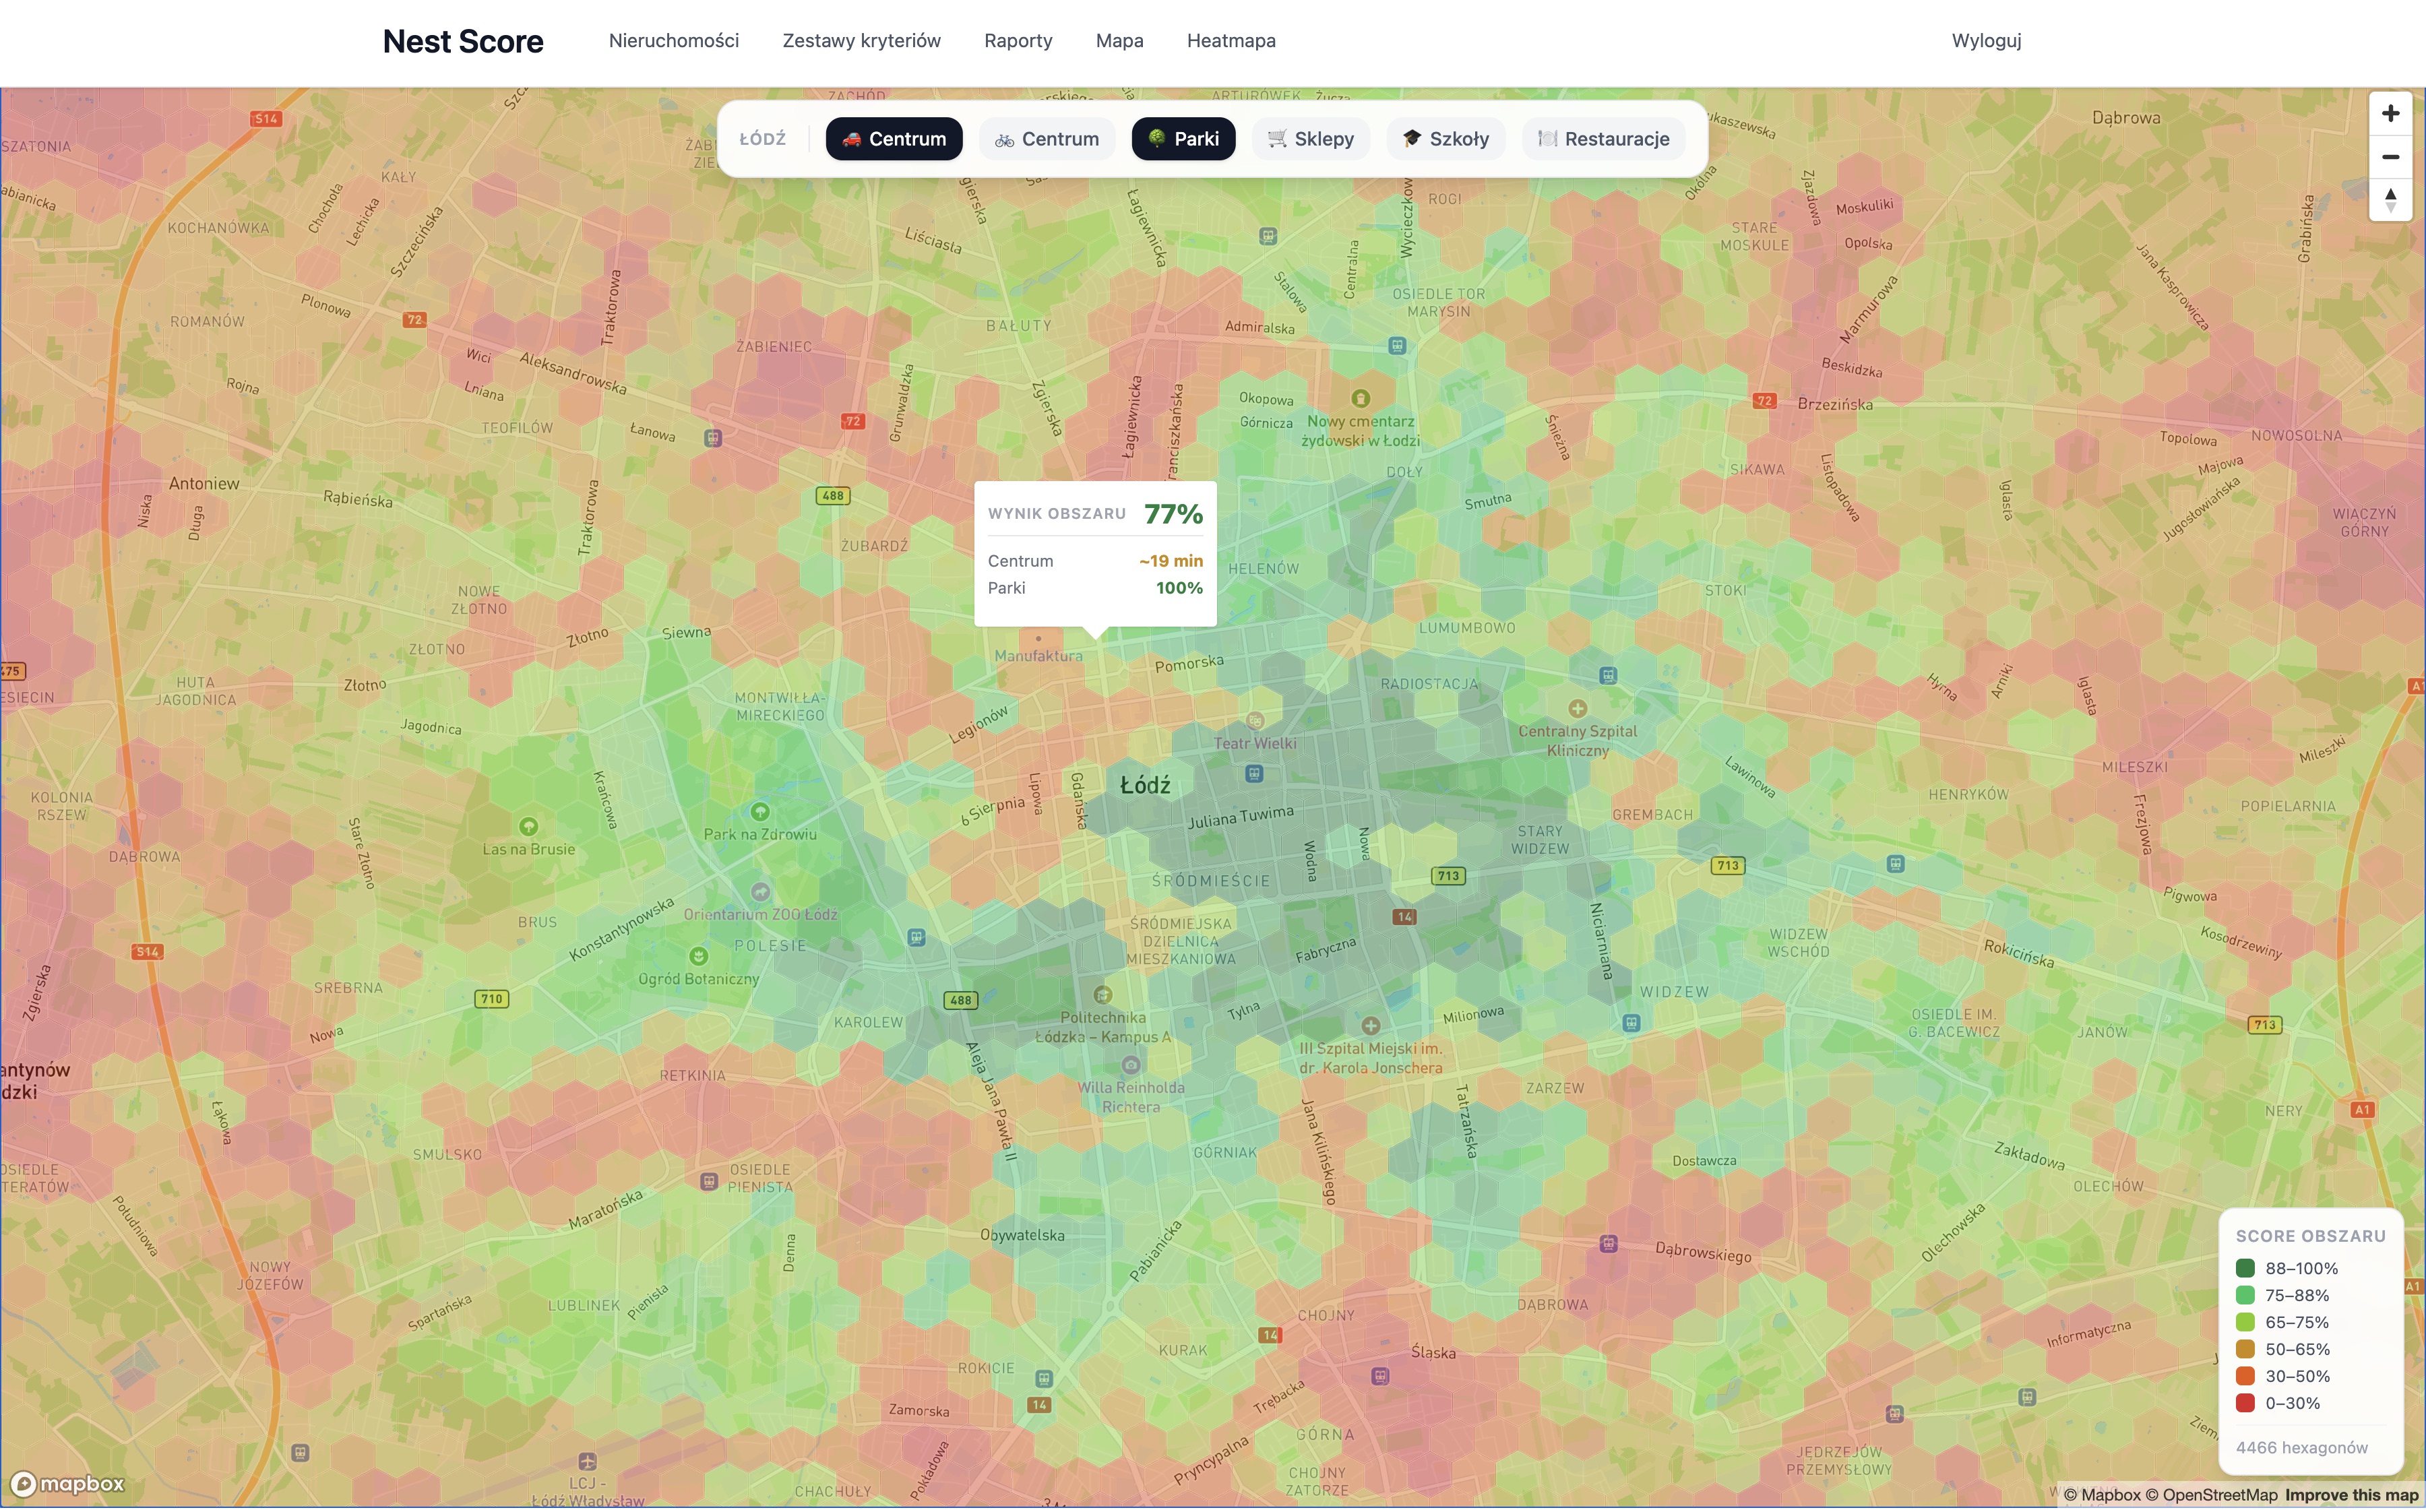
Task: Reset map bearing with the compass button
Action: point(2390,200)
